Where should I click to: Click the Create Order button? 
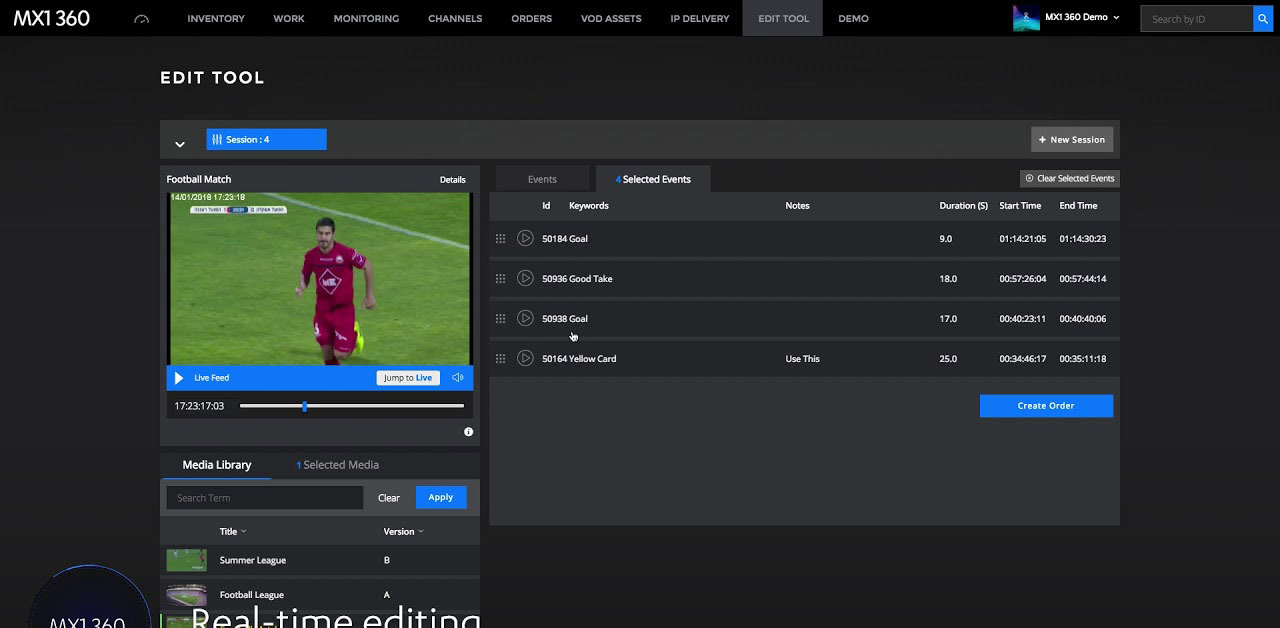point(1046,406)
